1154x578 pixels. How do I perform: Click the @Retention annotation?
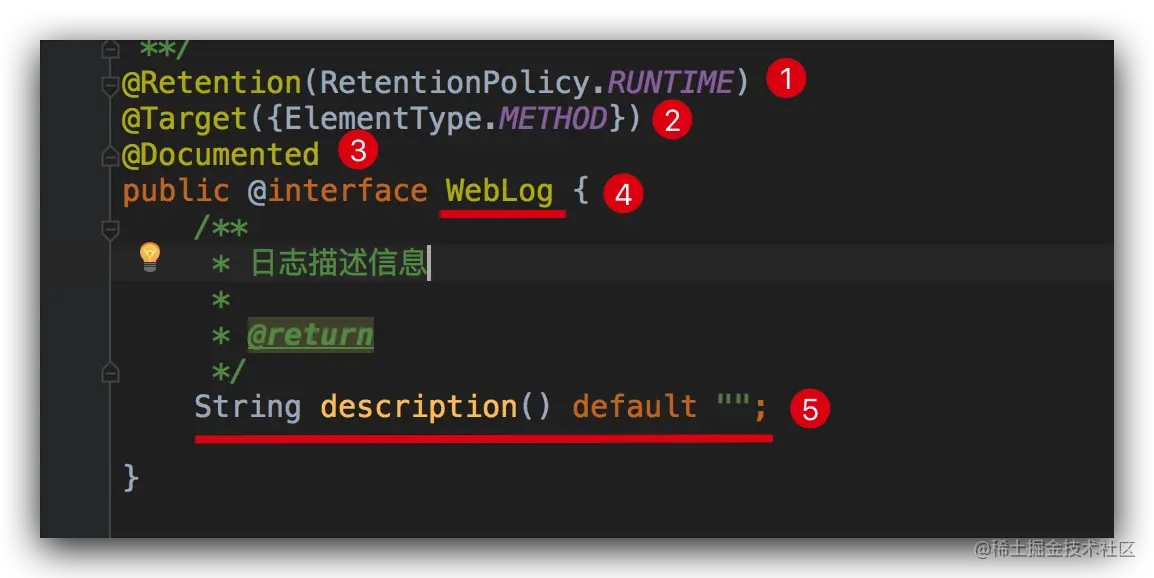pyautogui.click(x=211, y=82)
